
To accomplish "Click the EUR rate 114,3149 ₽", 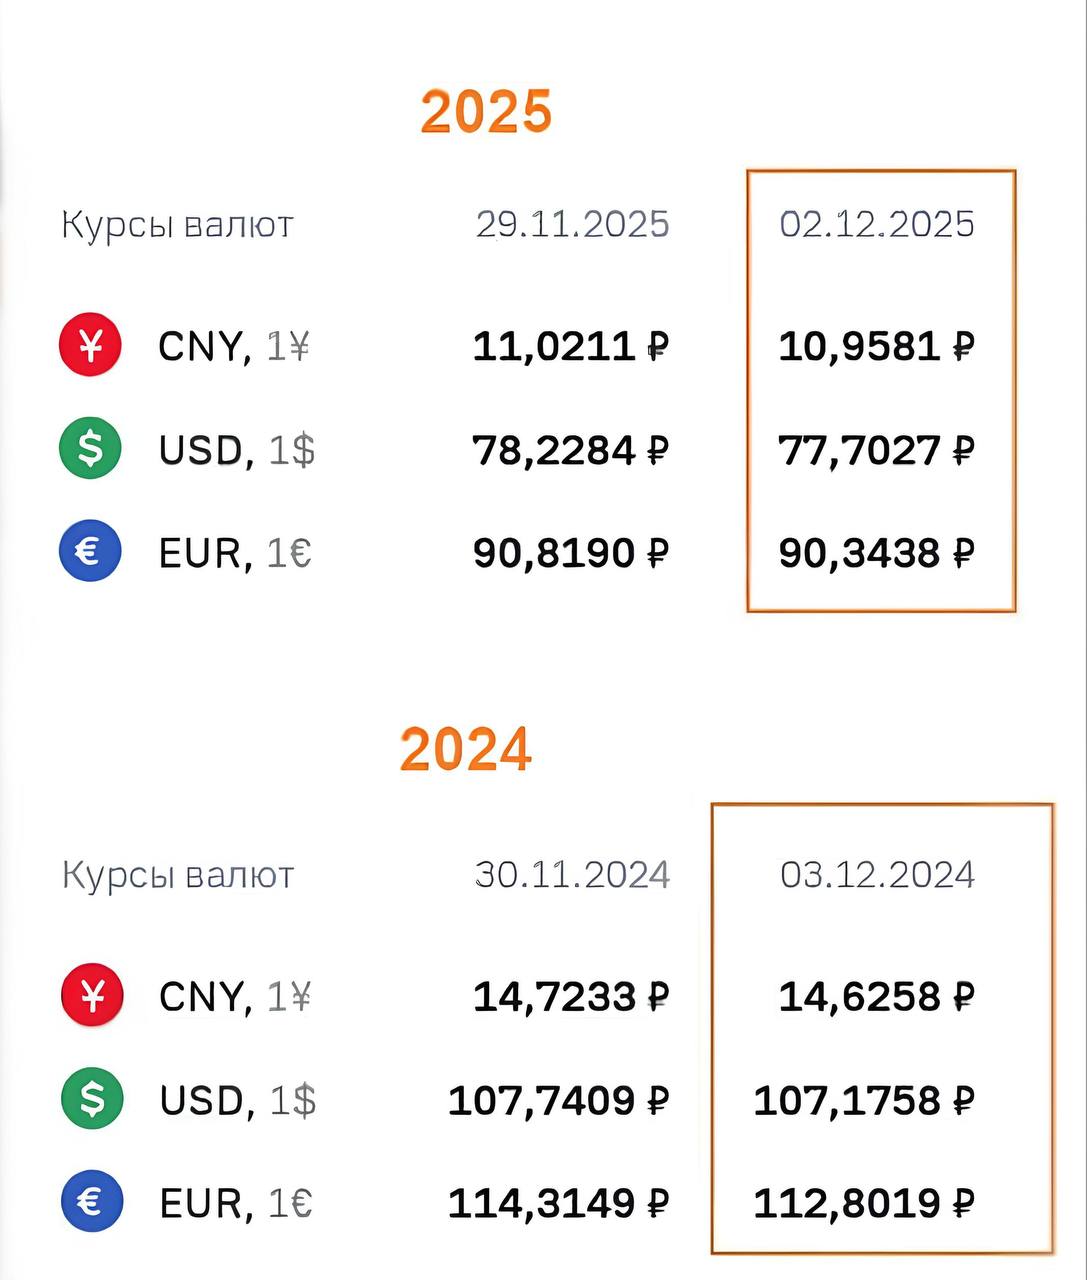I will coord(558,1202).
